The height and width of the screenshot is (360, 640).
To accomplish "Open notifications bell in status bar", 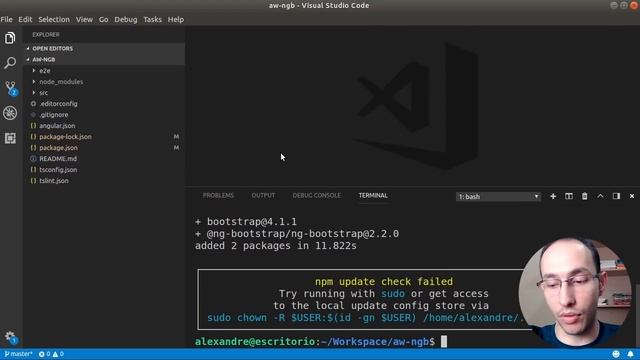I will pos(631,354).
